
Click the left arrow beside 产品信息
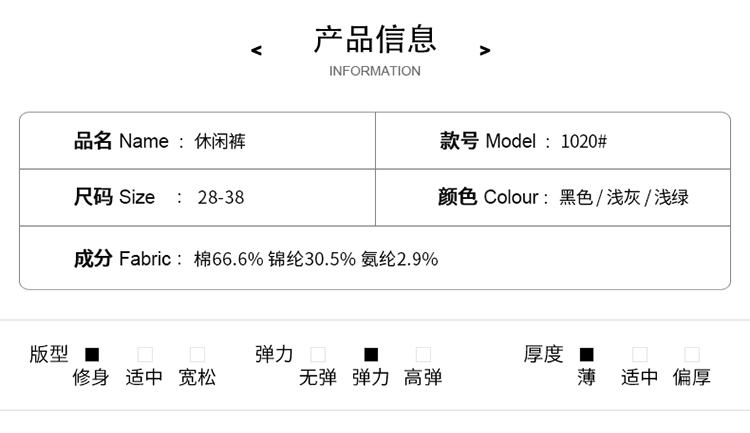click(257, 50)
